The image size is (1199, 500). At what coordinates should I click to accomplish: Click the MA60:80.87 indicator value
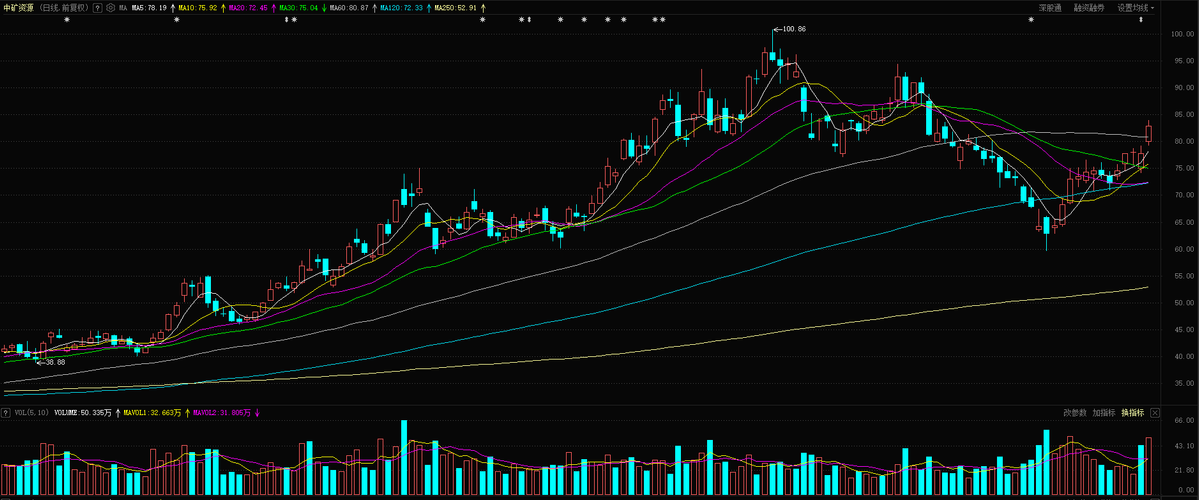pyautogui.click(x=349, y=8)
